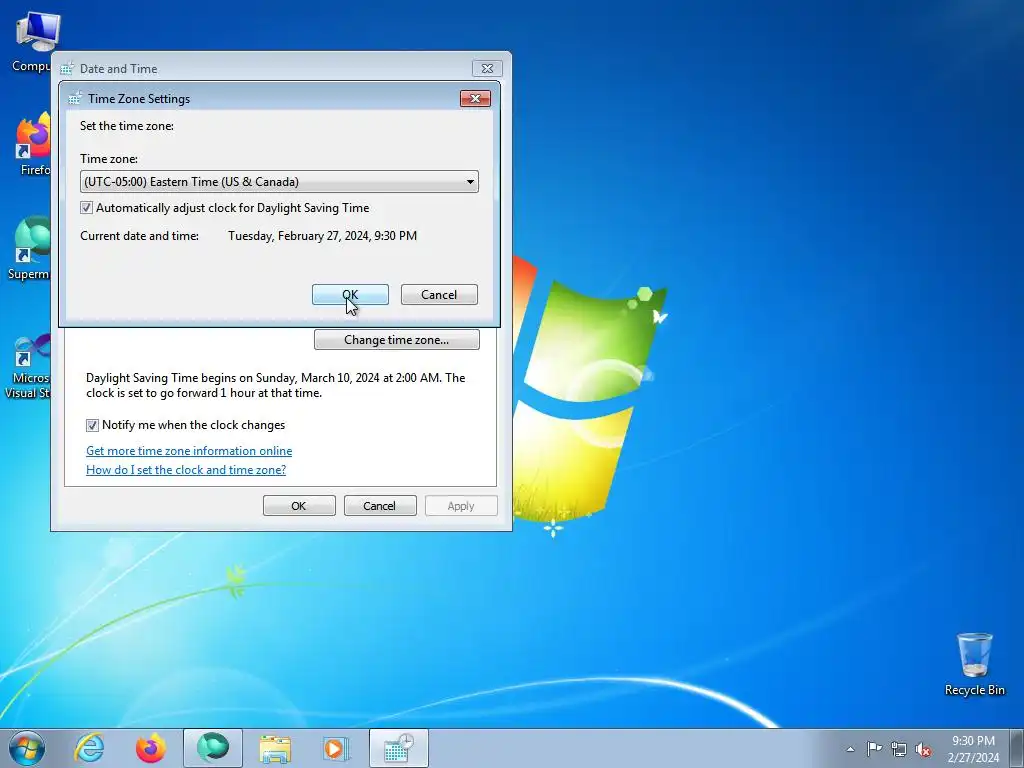Open the Time zone dropdown list
The image size is (1024, 768).
click(x=279, y=182)
